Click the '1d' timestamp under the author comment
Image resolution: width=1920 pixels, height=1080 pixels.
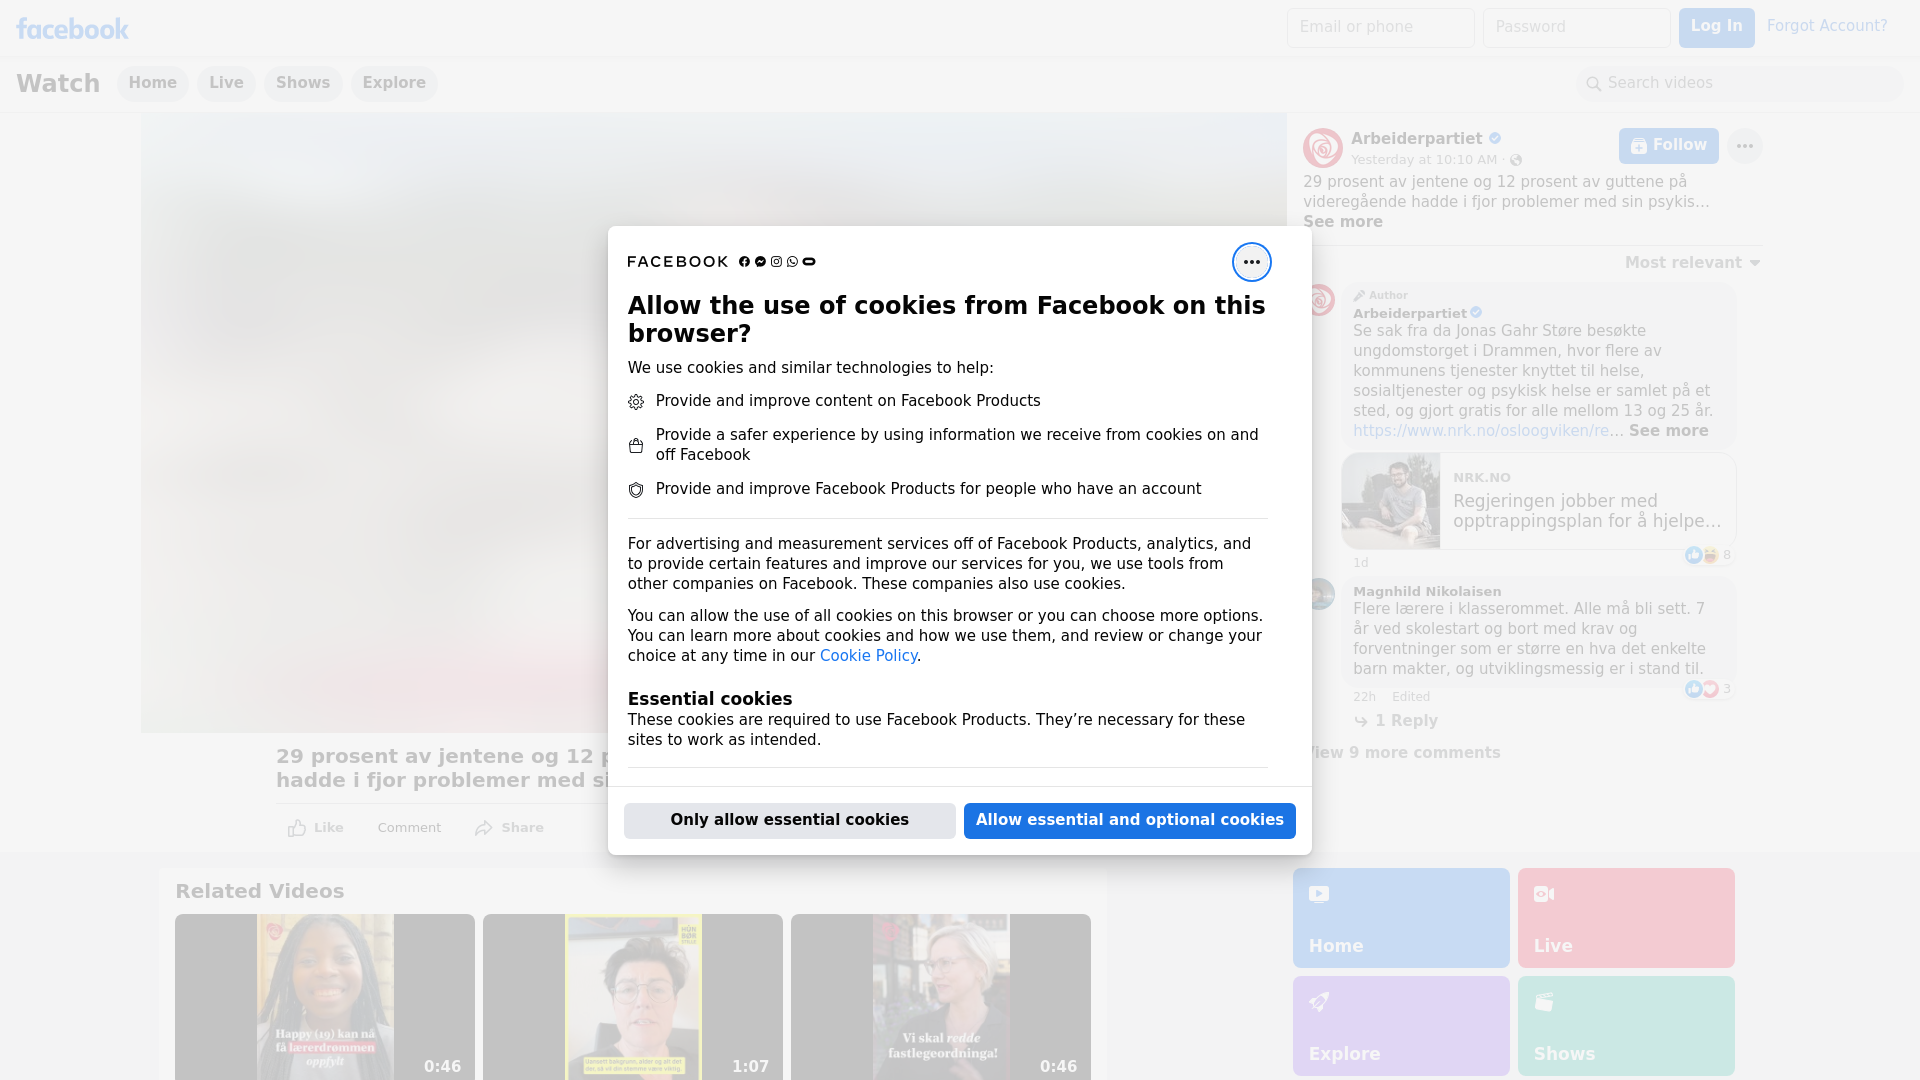point(1360,563)
